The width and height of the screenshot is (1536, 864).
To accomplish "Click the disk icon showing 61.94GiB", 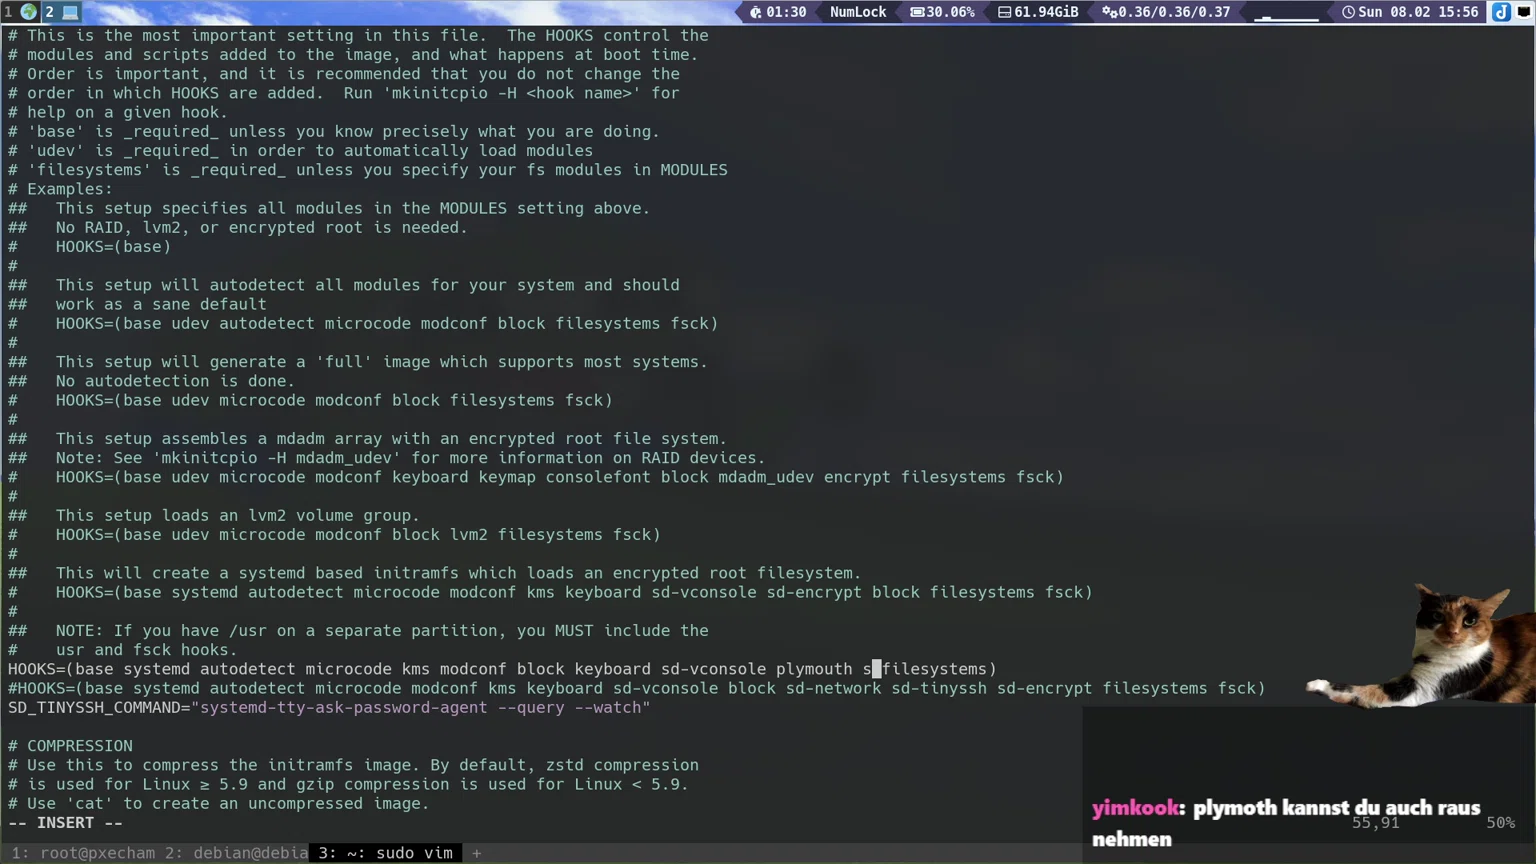I will tap(1004, 12).
